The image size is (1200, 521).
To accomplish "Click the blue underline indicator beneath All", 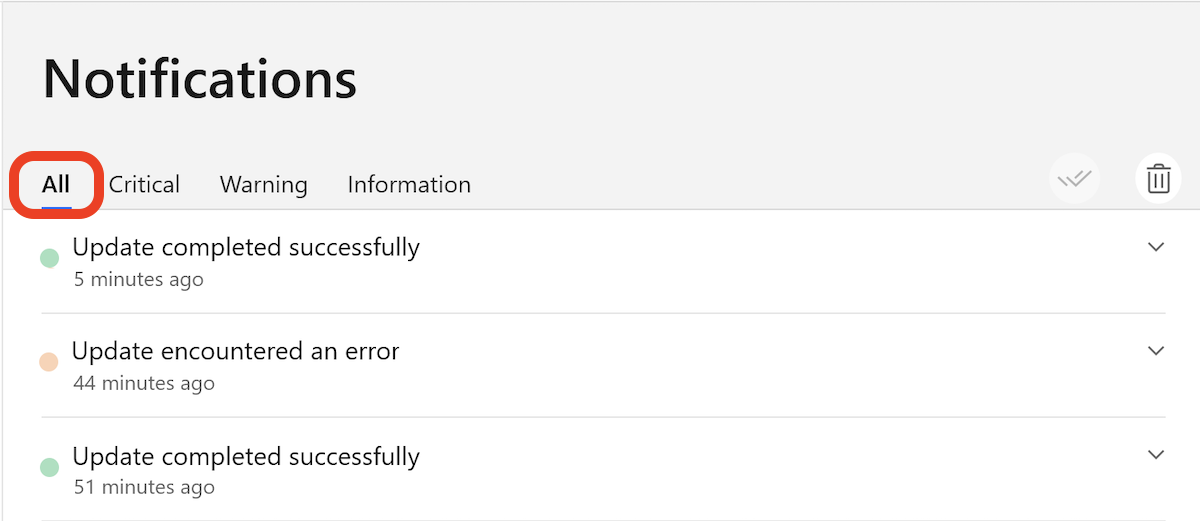I will coord(56,207).
